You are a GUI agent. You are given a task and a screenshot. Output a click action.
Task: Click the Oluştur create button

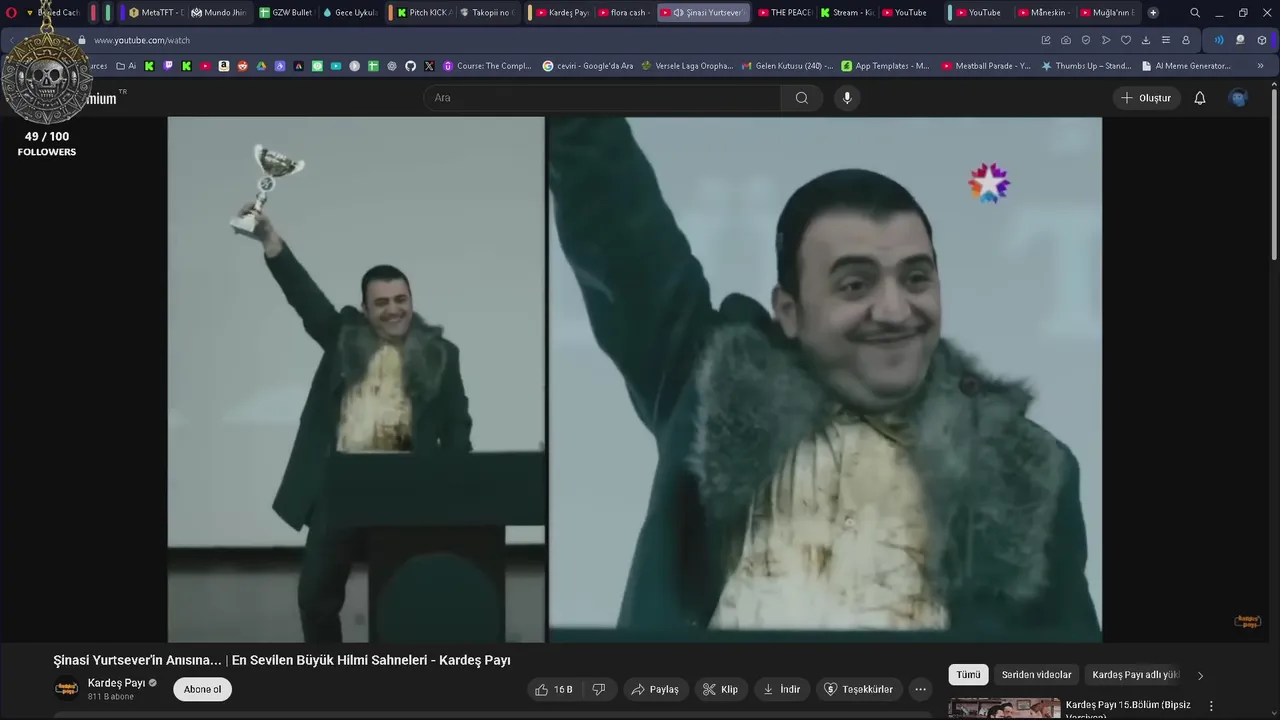pyautogui.click(x=1146, y=98)
